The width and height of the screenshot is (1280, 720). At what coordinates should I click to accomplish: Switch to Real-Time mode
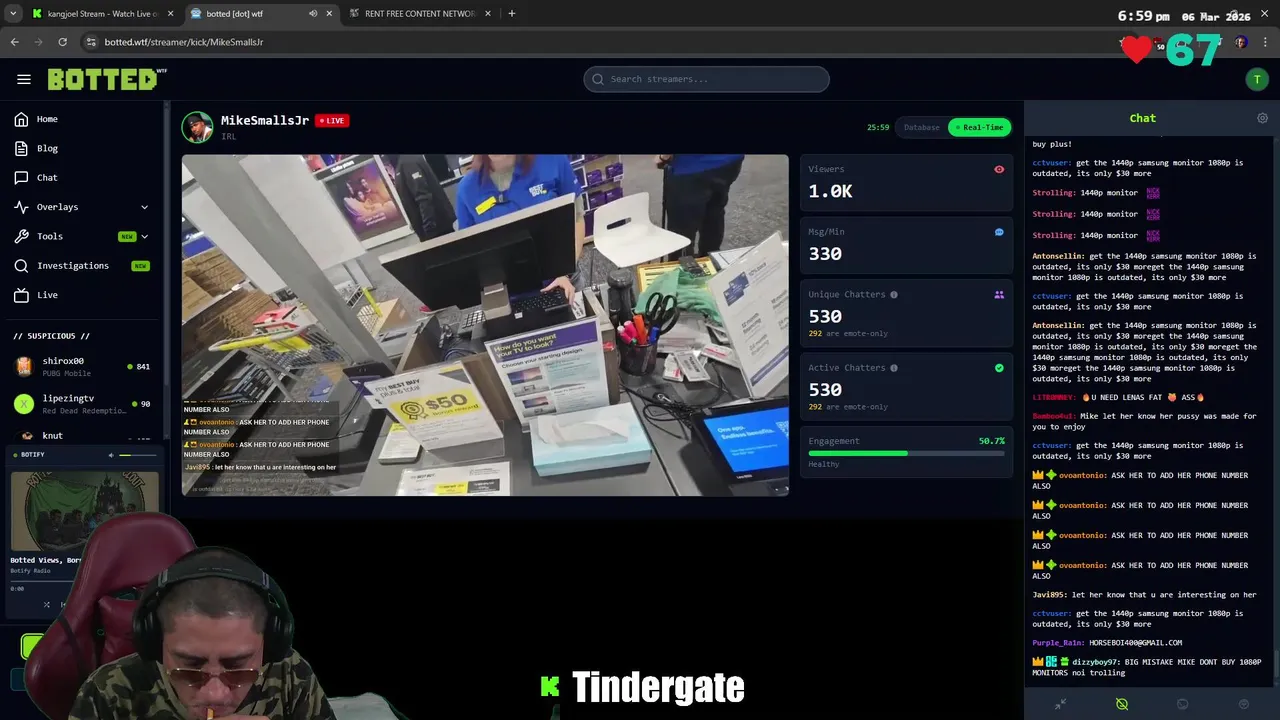[x=979, y=127]
